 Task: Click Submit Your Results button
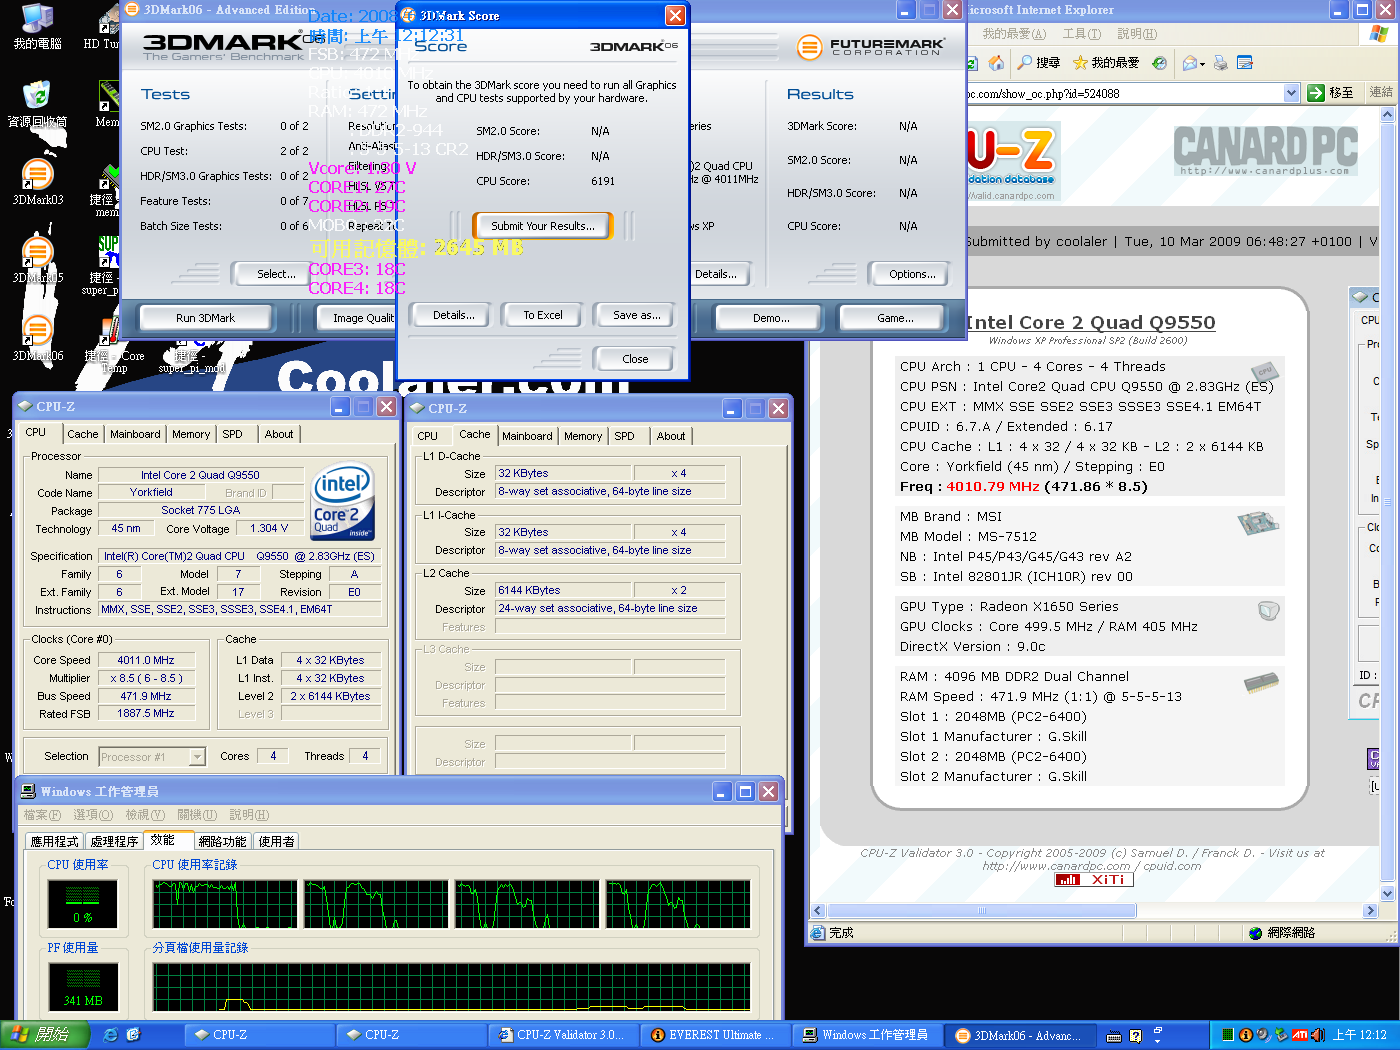(542, 226)
